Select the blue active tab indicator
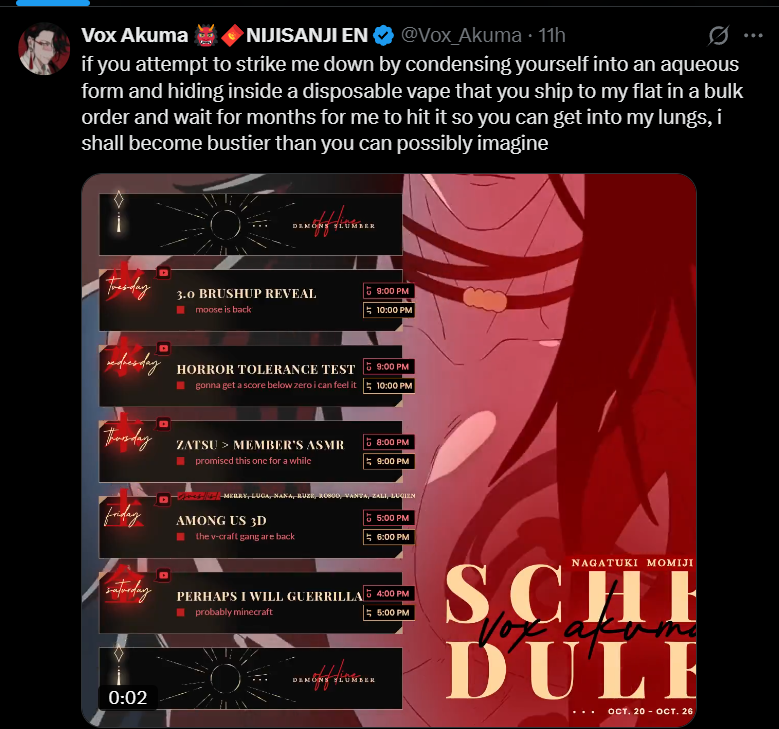This screenshot has width=779, height=729. click(53, 2)
